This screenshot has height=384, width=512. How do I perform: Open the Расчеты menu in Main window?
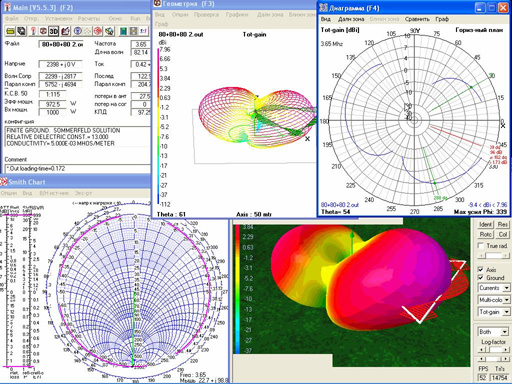click(89, 19)
